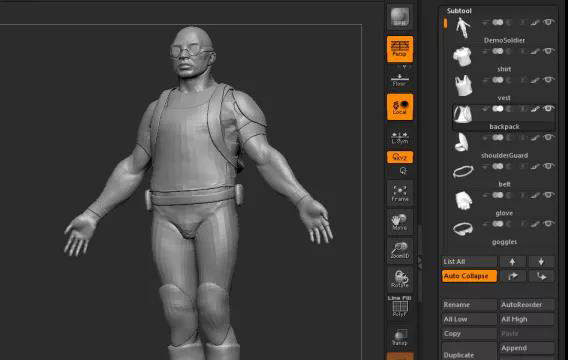Click the Append button
The image size is (568, 360).
click(527, 348)
